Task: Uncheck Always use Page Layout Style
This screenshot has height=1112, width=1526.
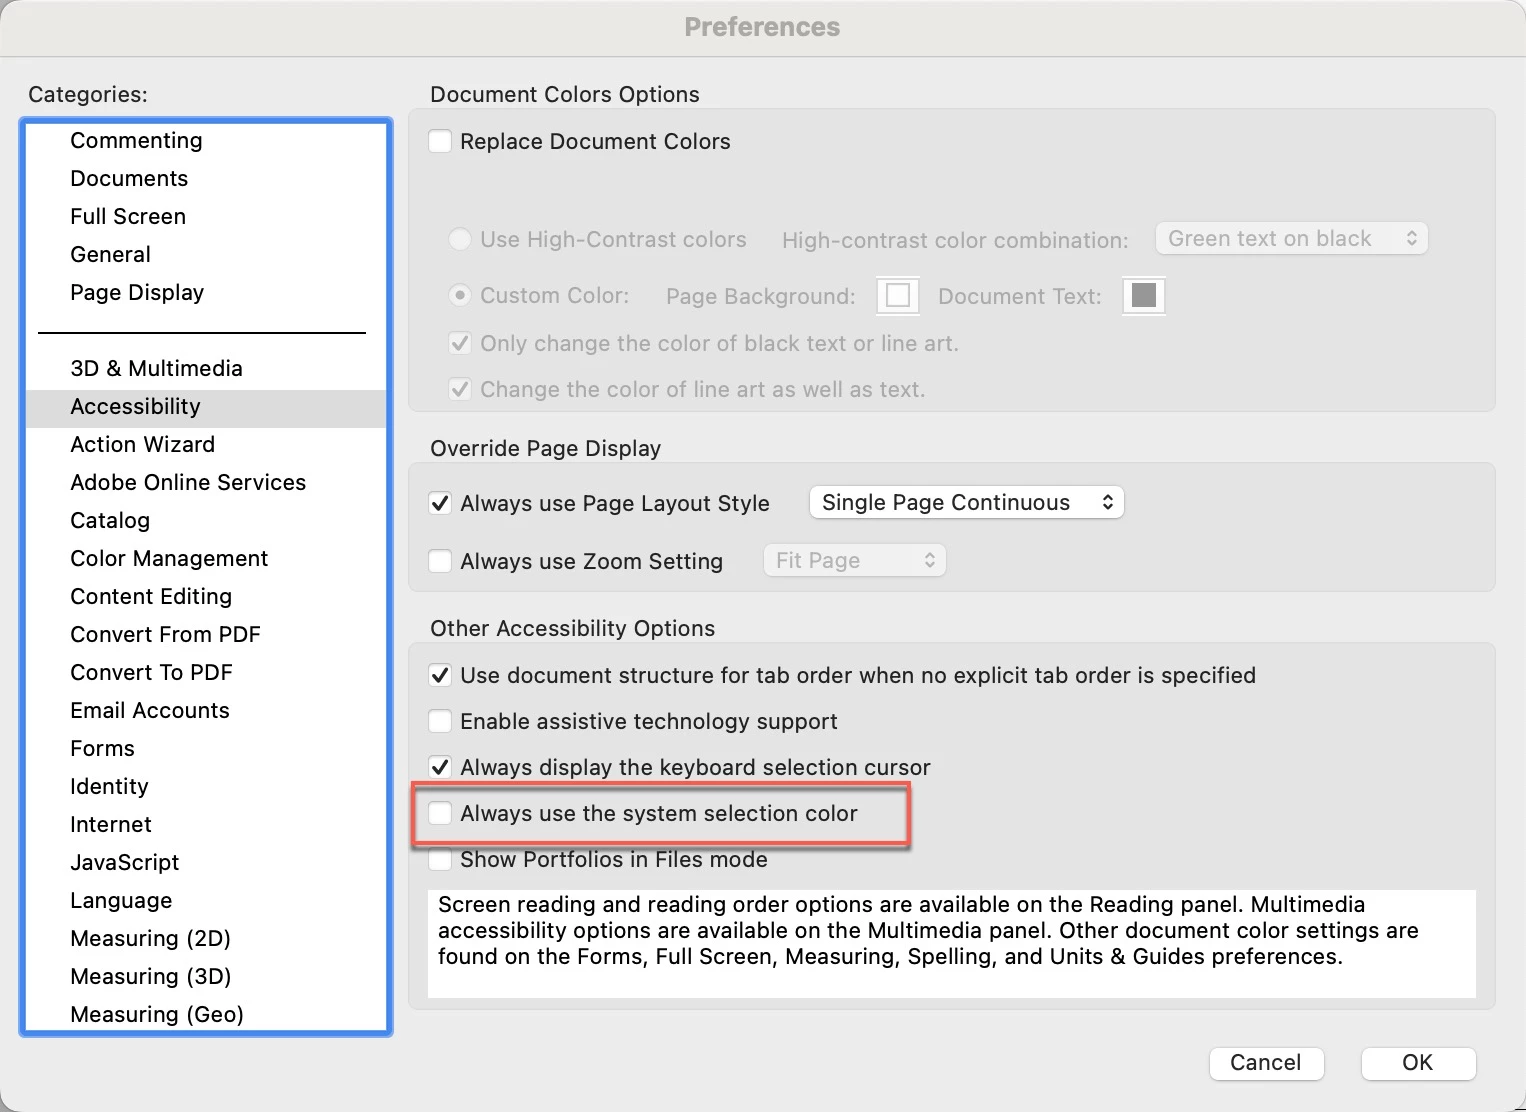Action: pos(440,503)
